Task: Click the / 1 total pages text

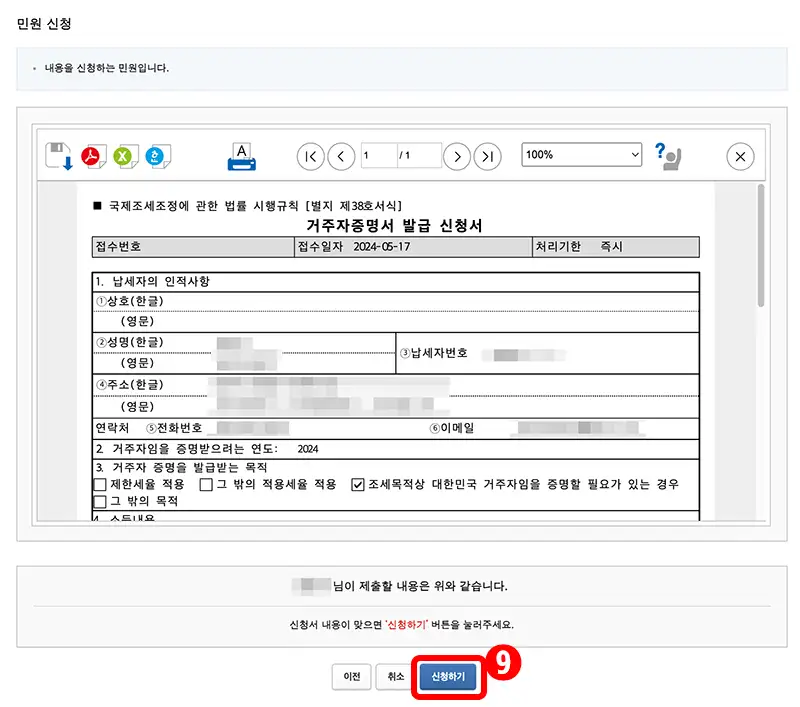Action: 405,155
